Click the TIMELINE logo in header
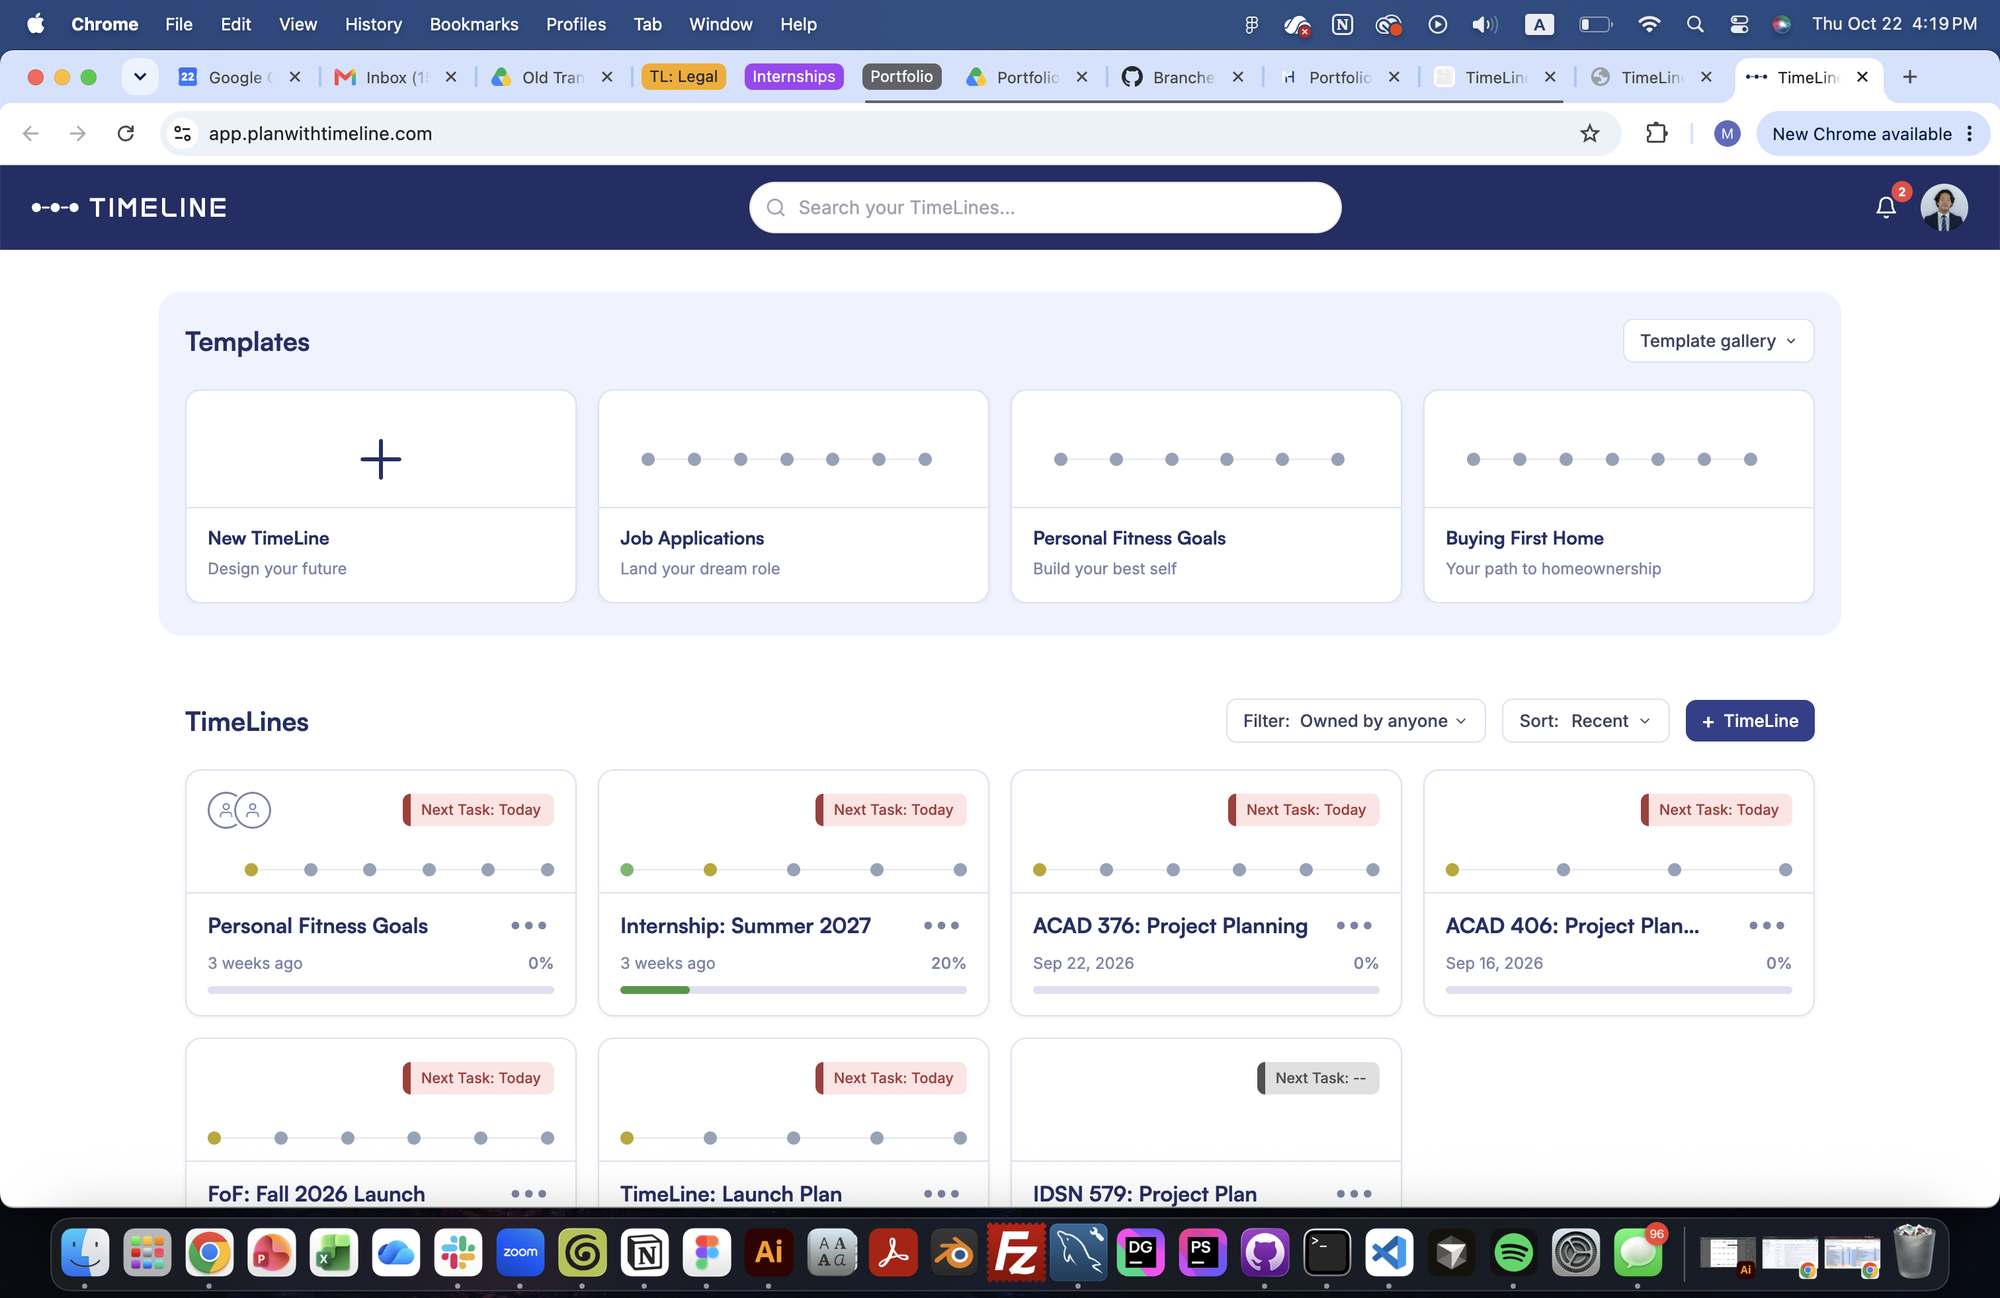2000x1298 pixels. [129, 208]
